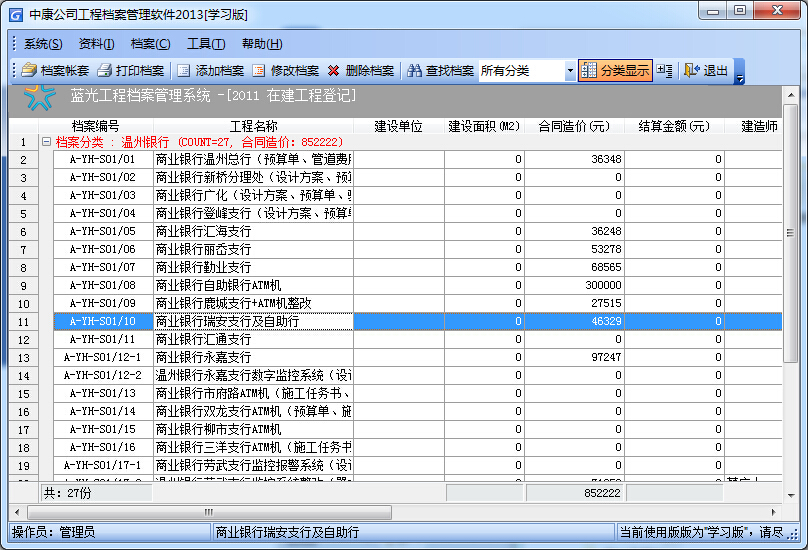Open the 工具(T) menu
Viewport: 808px width, 550px height.
coord(205,44)
